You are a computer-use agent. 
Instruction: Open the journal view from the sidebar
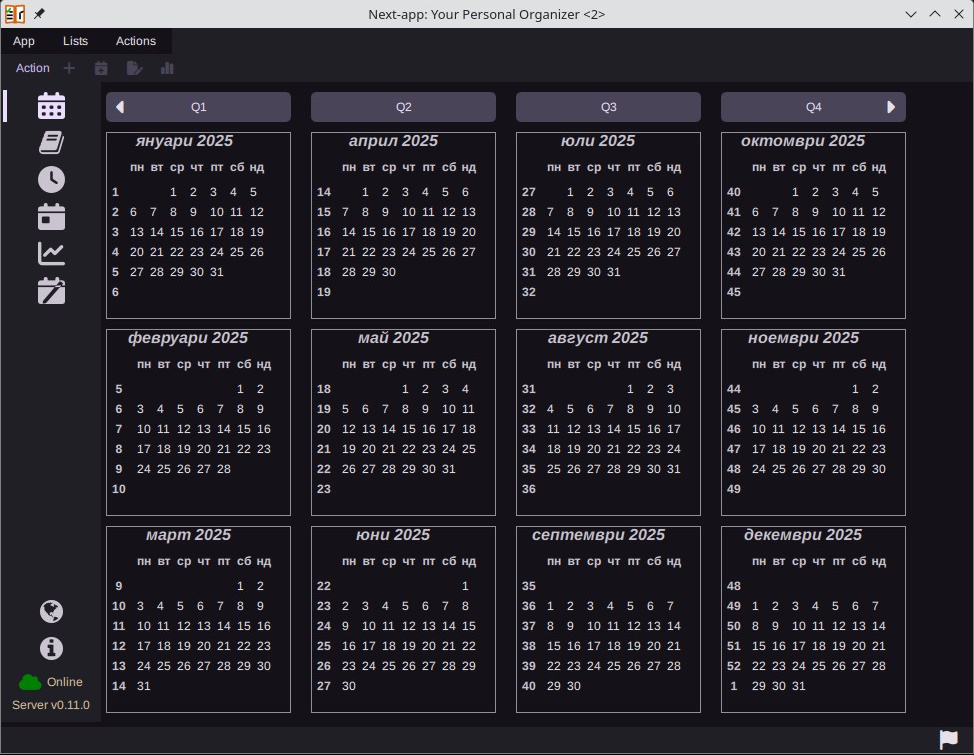(51, 141)
